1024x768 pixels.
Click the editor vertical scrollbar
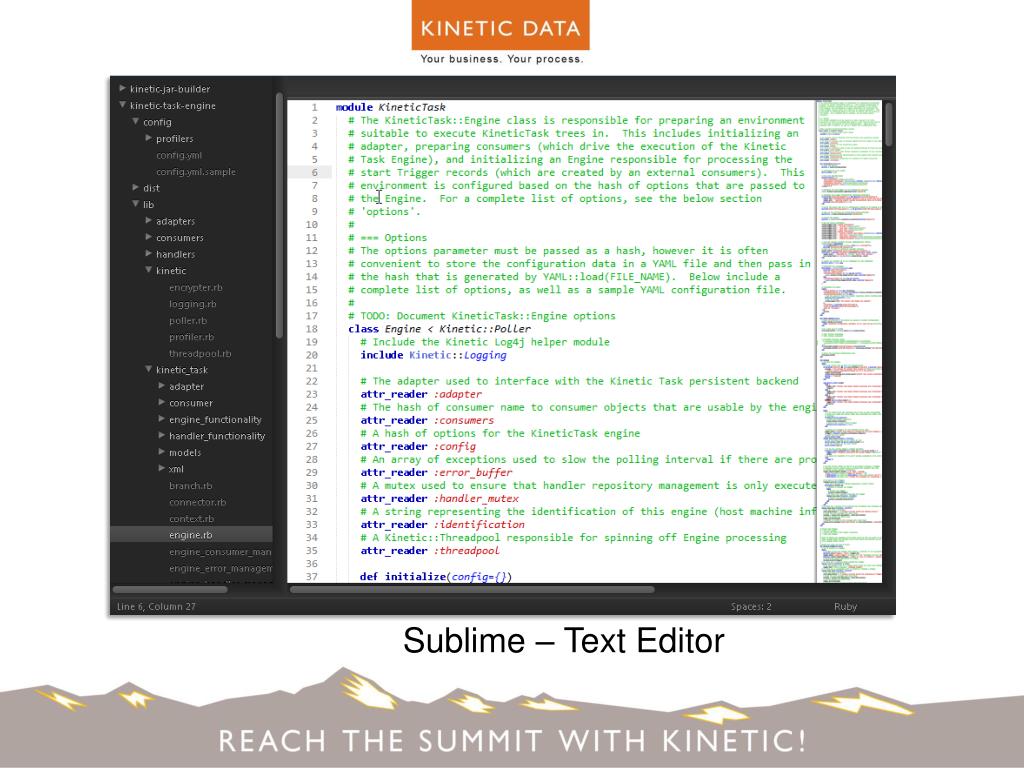tap(888, 124)
